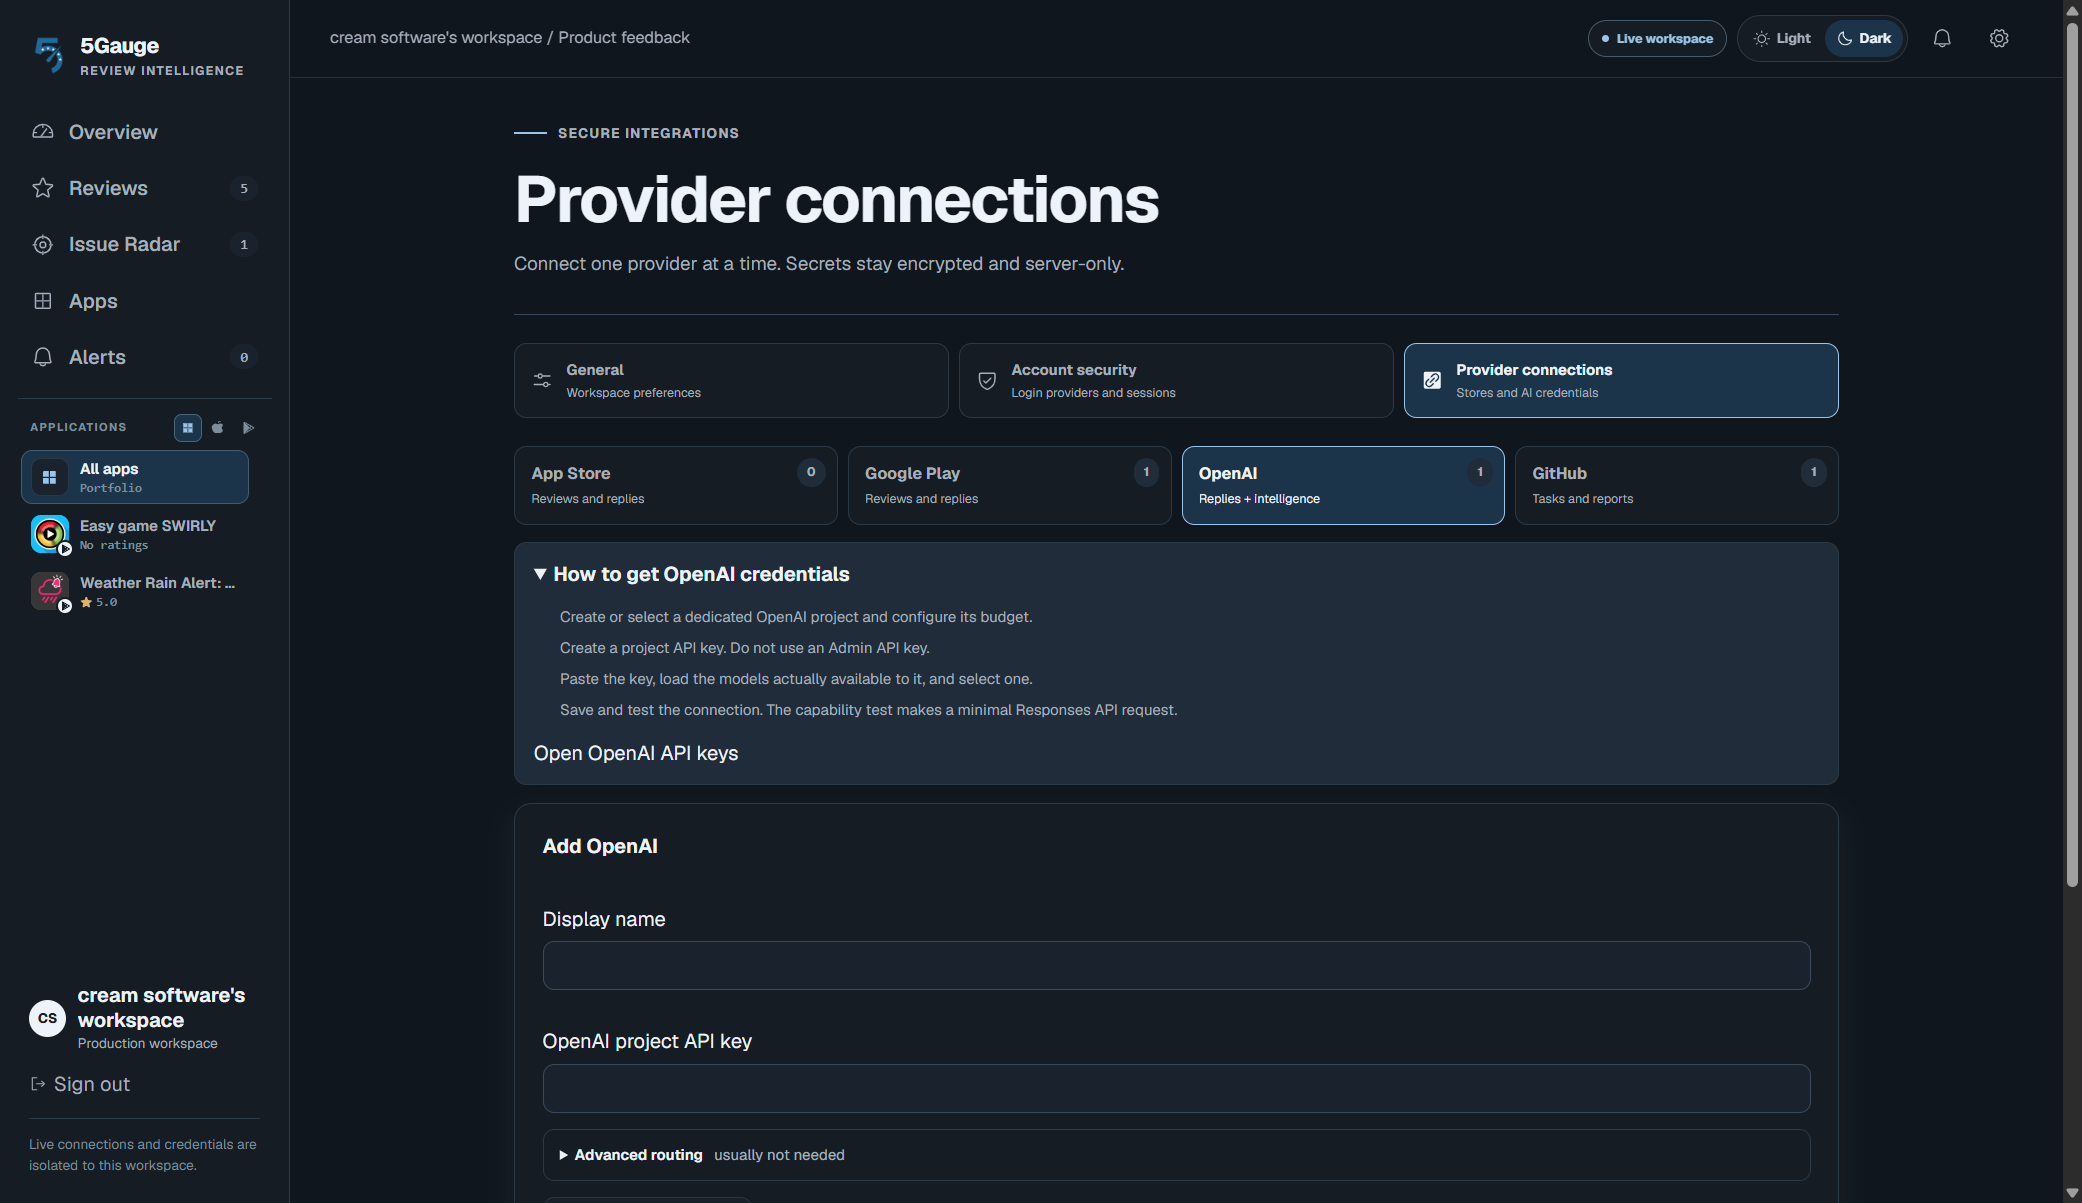Click the page scrollbar thumb
The width and height of the screenshot is (2082, 1203).
[2072, 453]
